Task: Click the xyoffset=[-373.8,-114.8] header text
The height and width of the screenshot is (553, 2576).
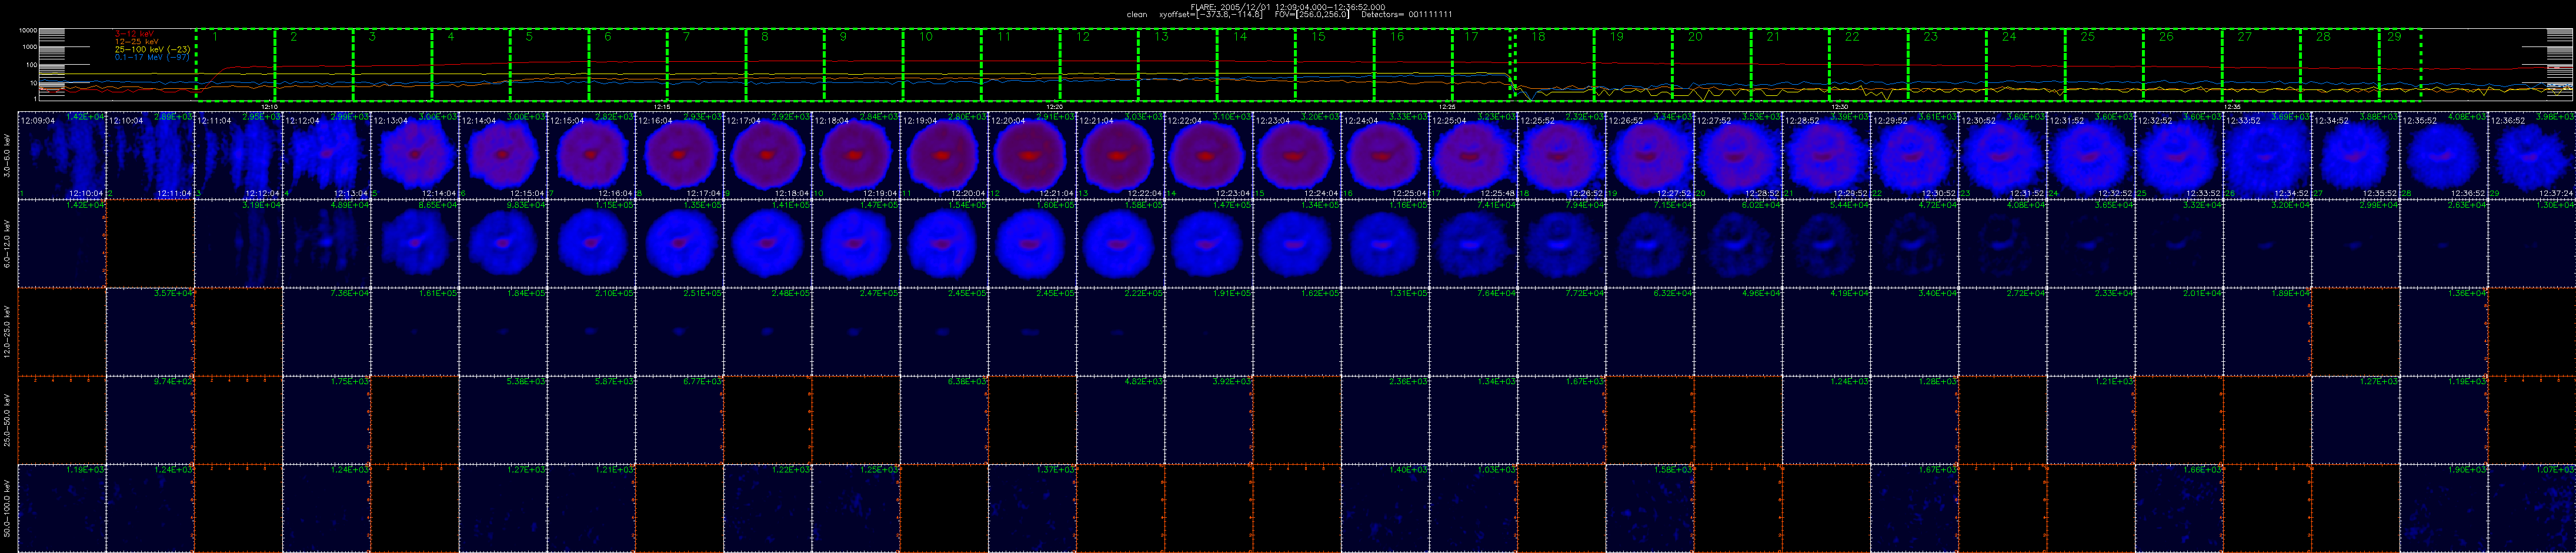Action: [1210, 15]
